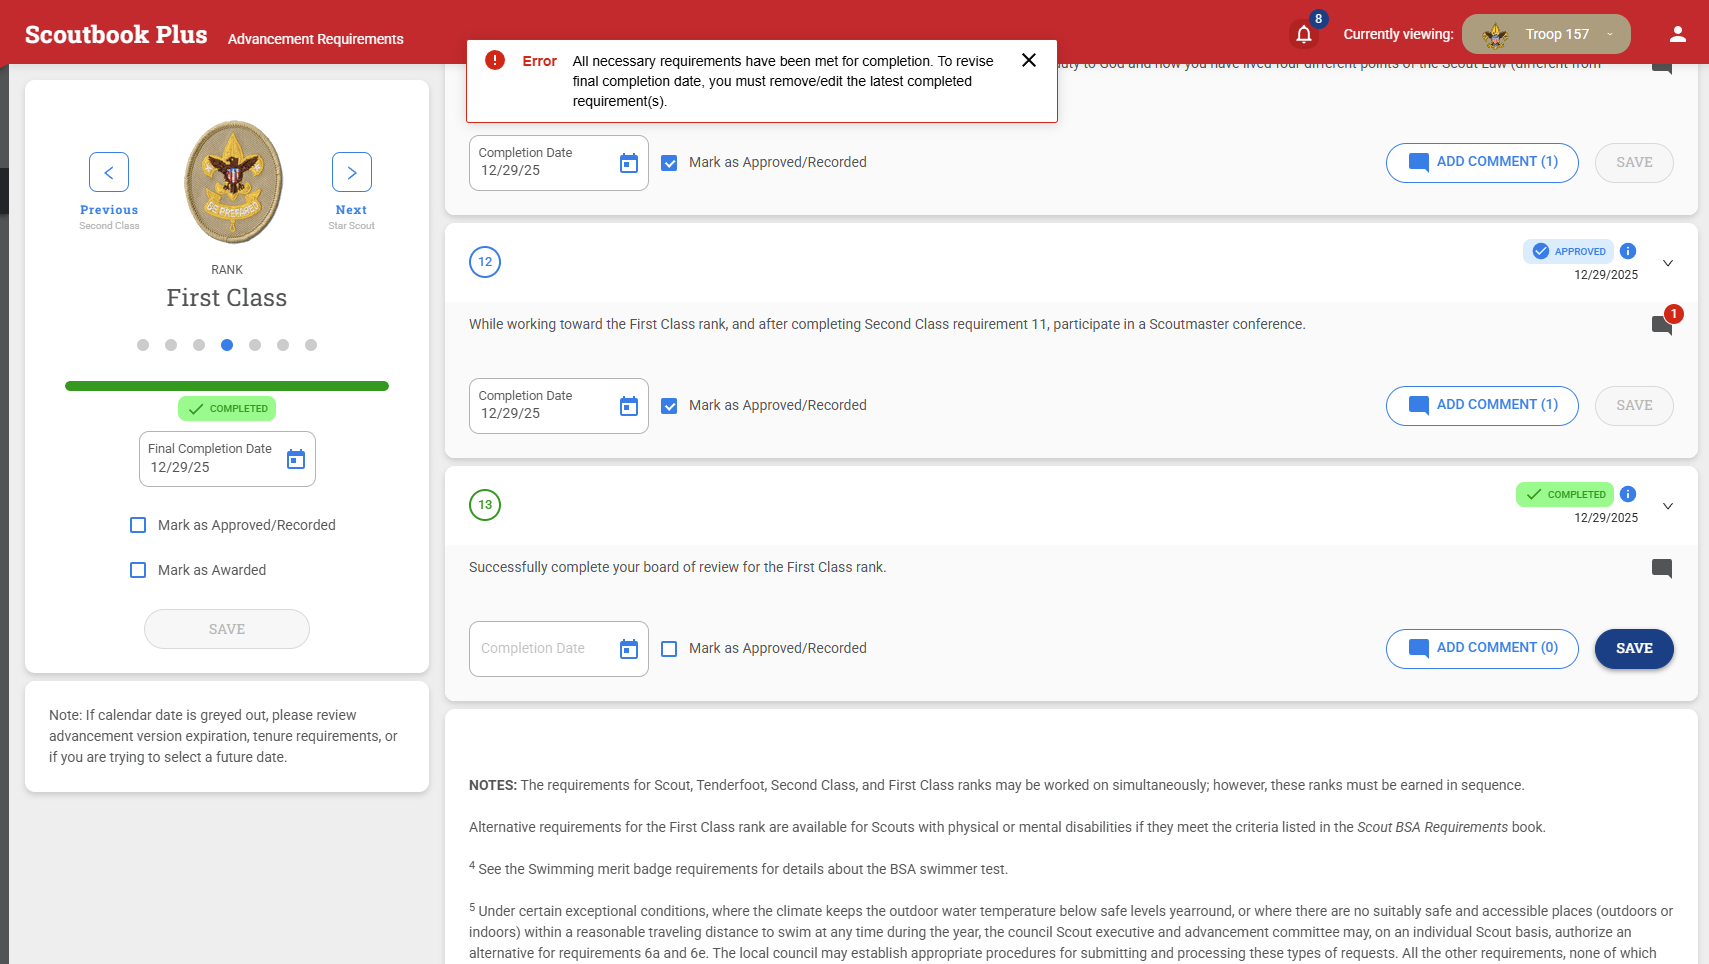Screen dimensions: 1709x964
Task: Open comment bubble on requirement 13 text
Action: click(1662, 568)
